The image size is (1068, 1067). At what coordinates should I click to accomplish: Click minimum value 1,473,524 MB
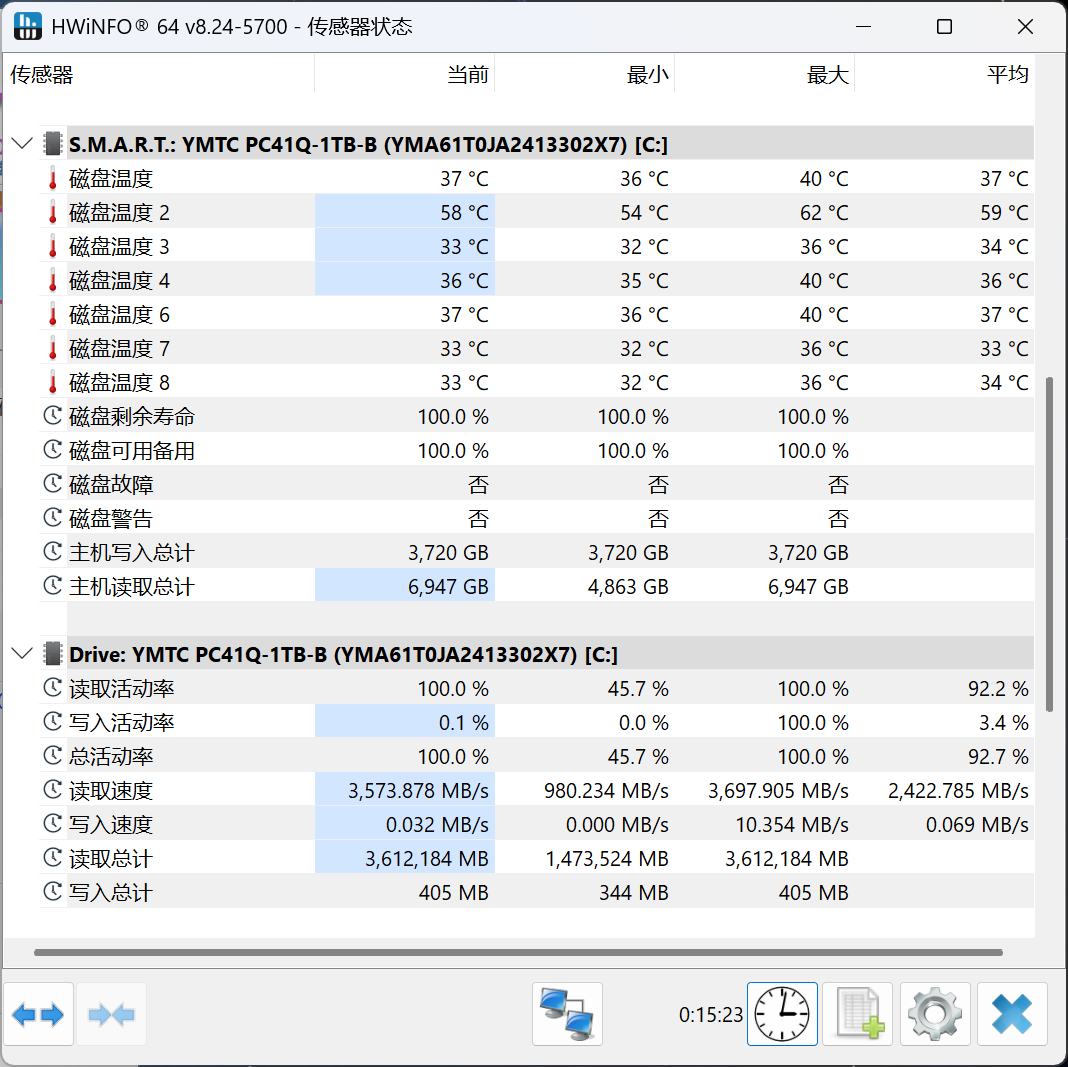(x=607, y=859)
